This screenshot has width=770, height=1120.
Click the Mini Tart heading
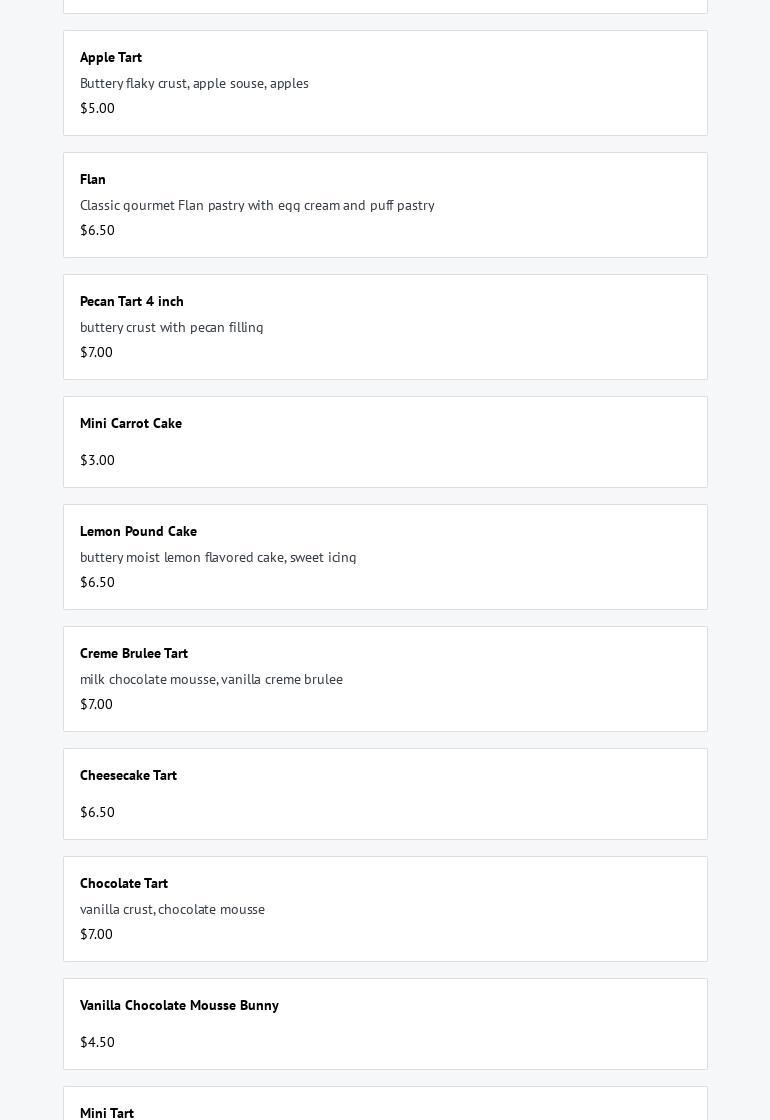pos(107,1112)
